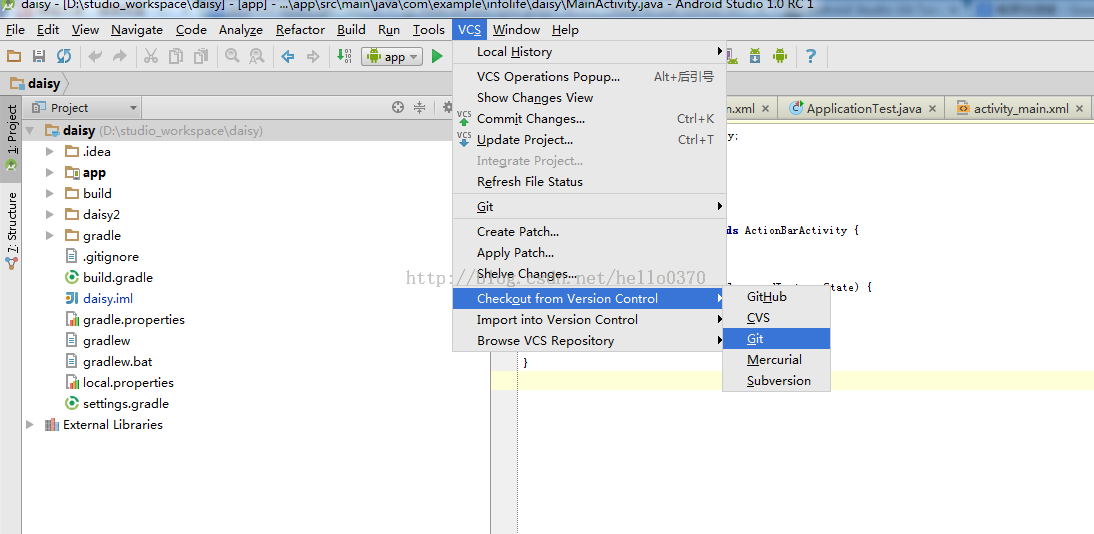This screenshot has width=1094, height=534.
Task: Click the Synchronize refresh arrows icon
Action: click(63, 57)
